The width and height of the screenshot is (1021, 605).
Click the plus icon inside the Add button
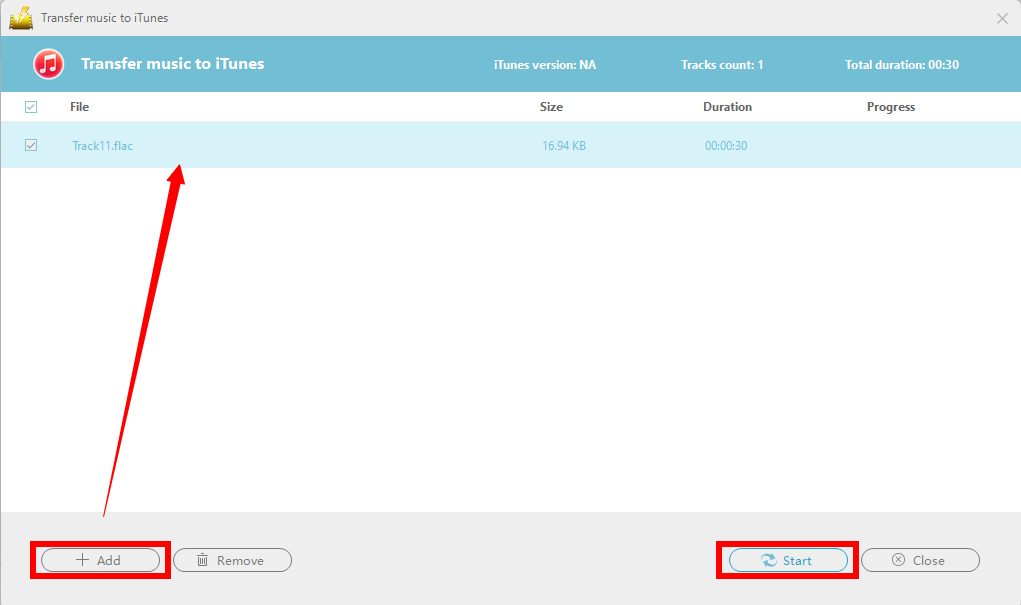[x=82, y=560]
